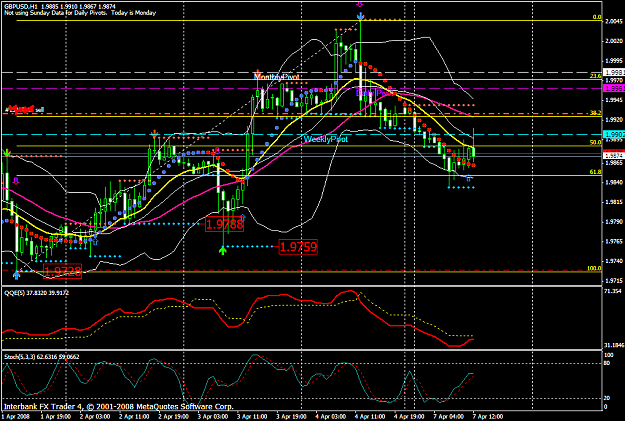625x421 pixels.
Task: Click '4 Apr 19:00' on time axis
Action: pyautogui.click(x=410, y=417)
